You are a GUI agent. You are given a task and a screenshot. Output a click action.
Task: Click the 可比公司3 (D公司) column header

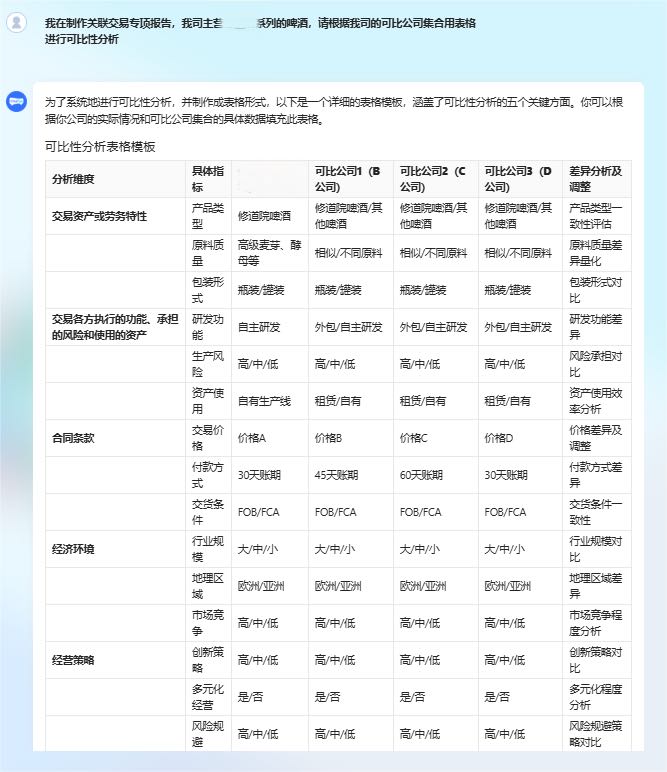click(x=518, y=178)
